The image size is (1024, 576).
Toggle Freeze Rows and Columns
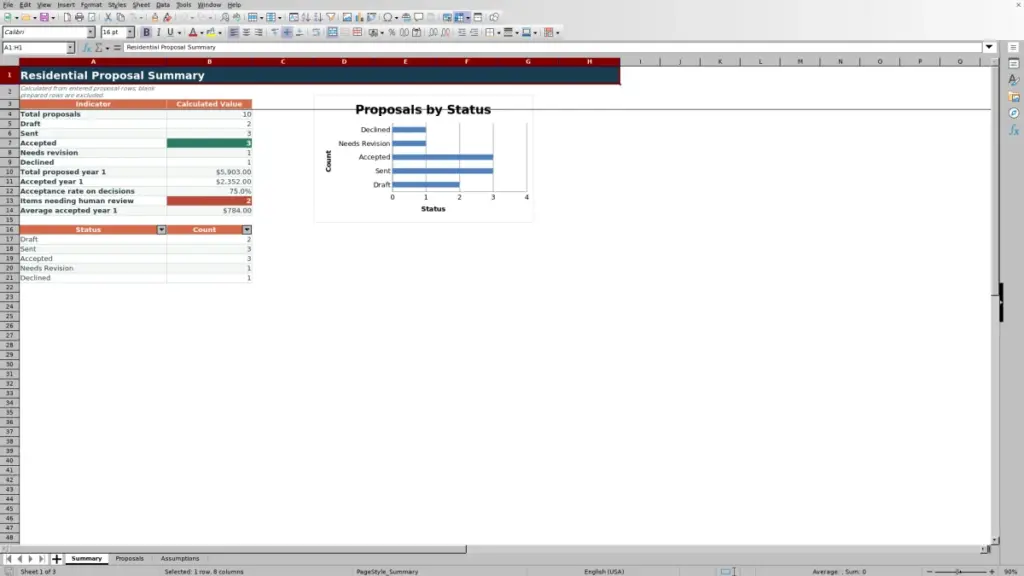pos(459,17)
